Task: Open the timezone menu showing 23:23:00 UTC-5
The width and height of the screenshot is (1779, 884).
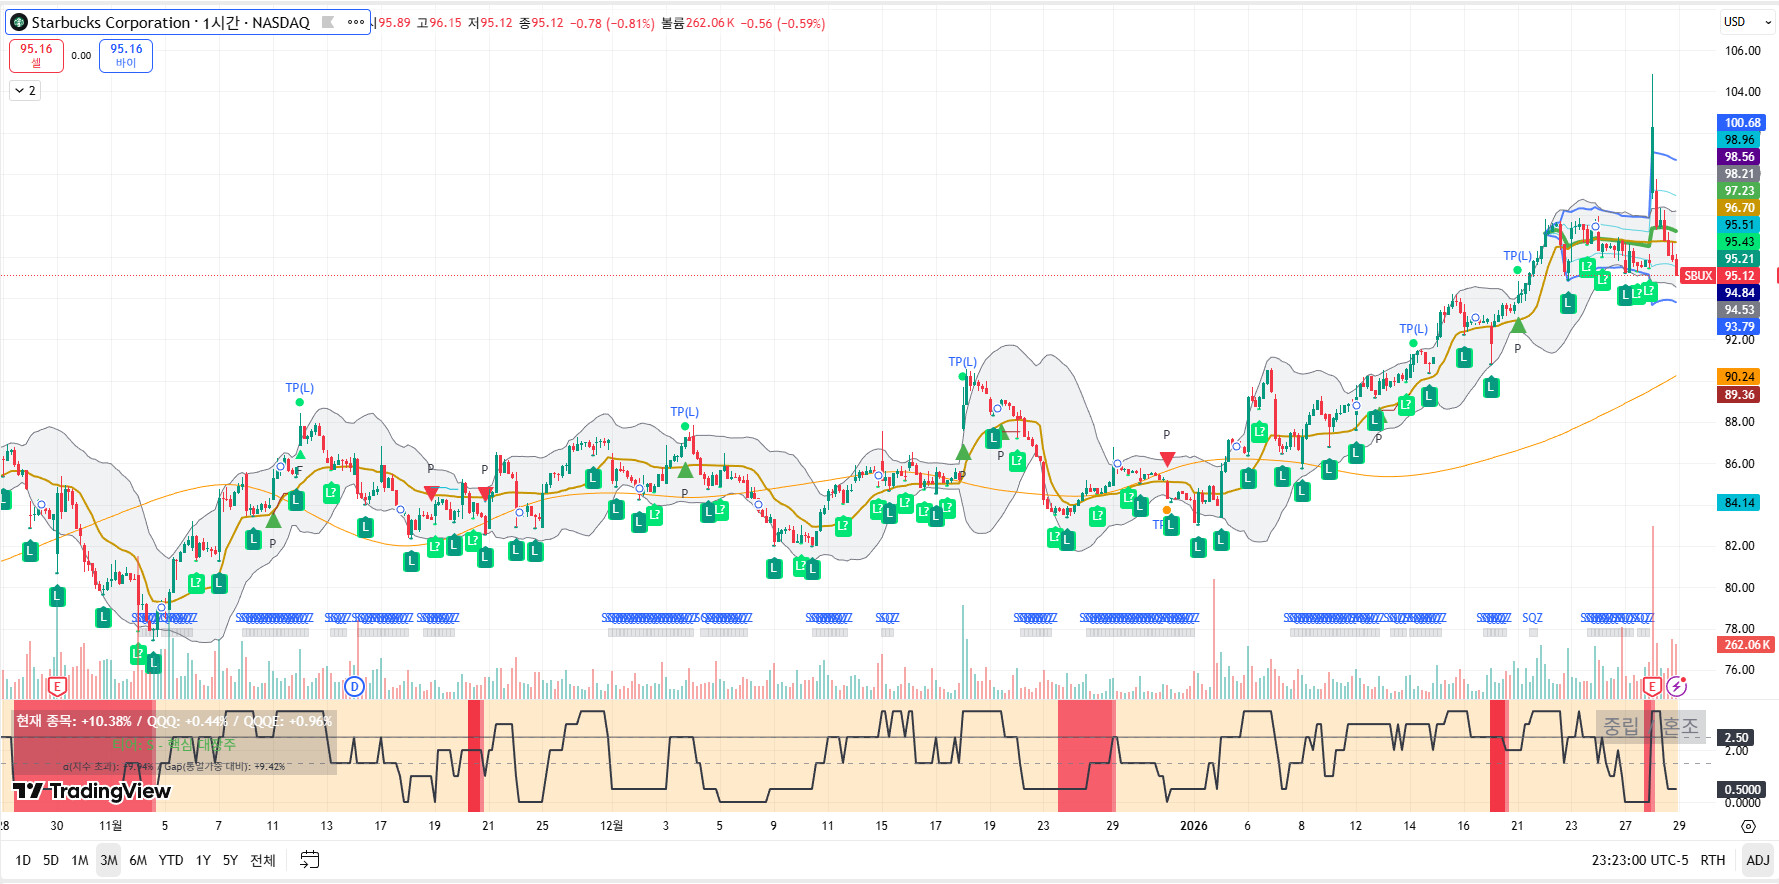Action: [1640, 860]
